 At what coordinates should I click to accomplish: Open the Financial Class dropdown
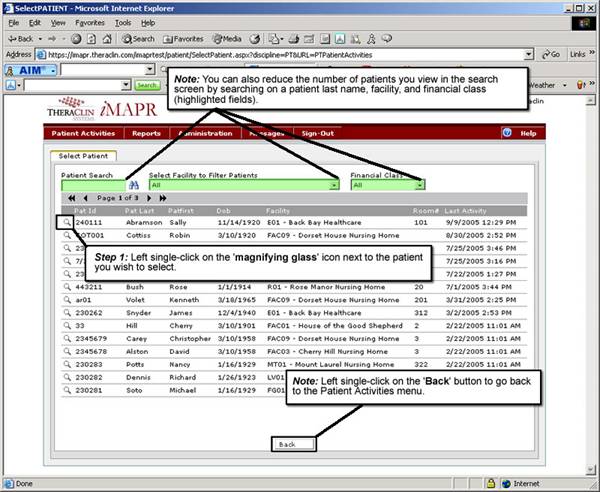click(419, 185)
